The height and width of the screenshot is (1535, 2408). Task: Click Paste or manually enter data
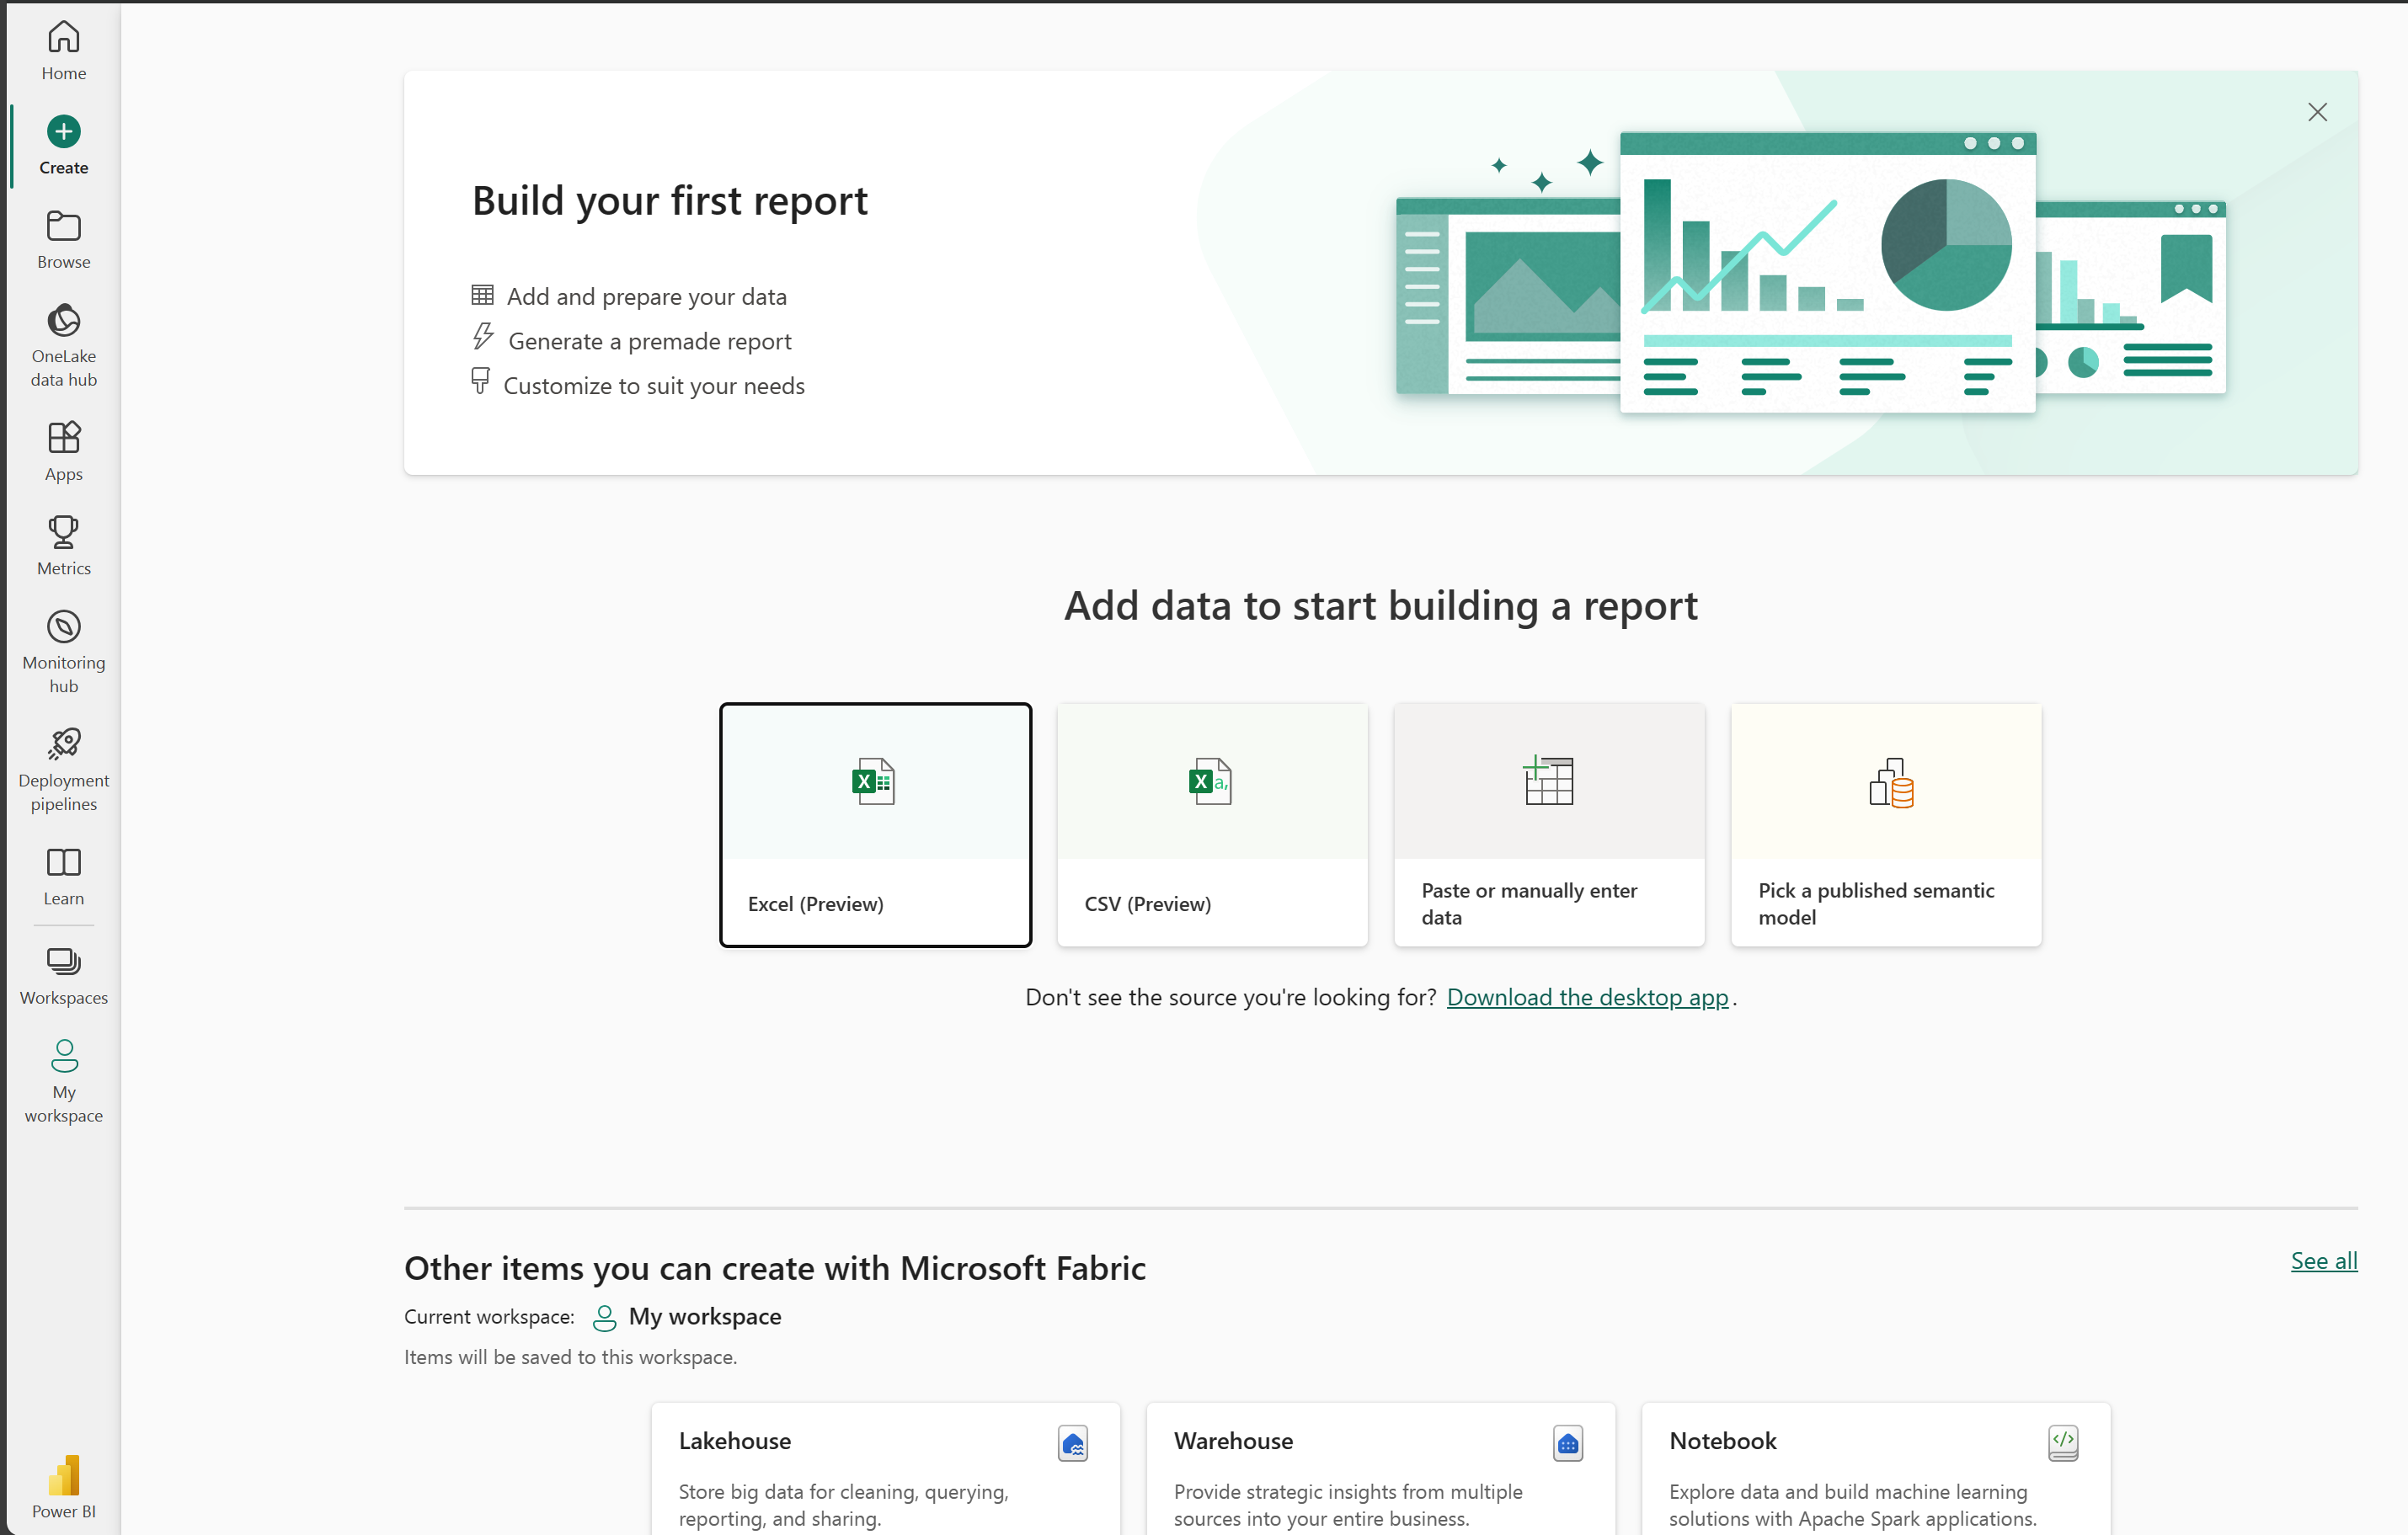point(1548,823)
